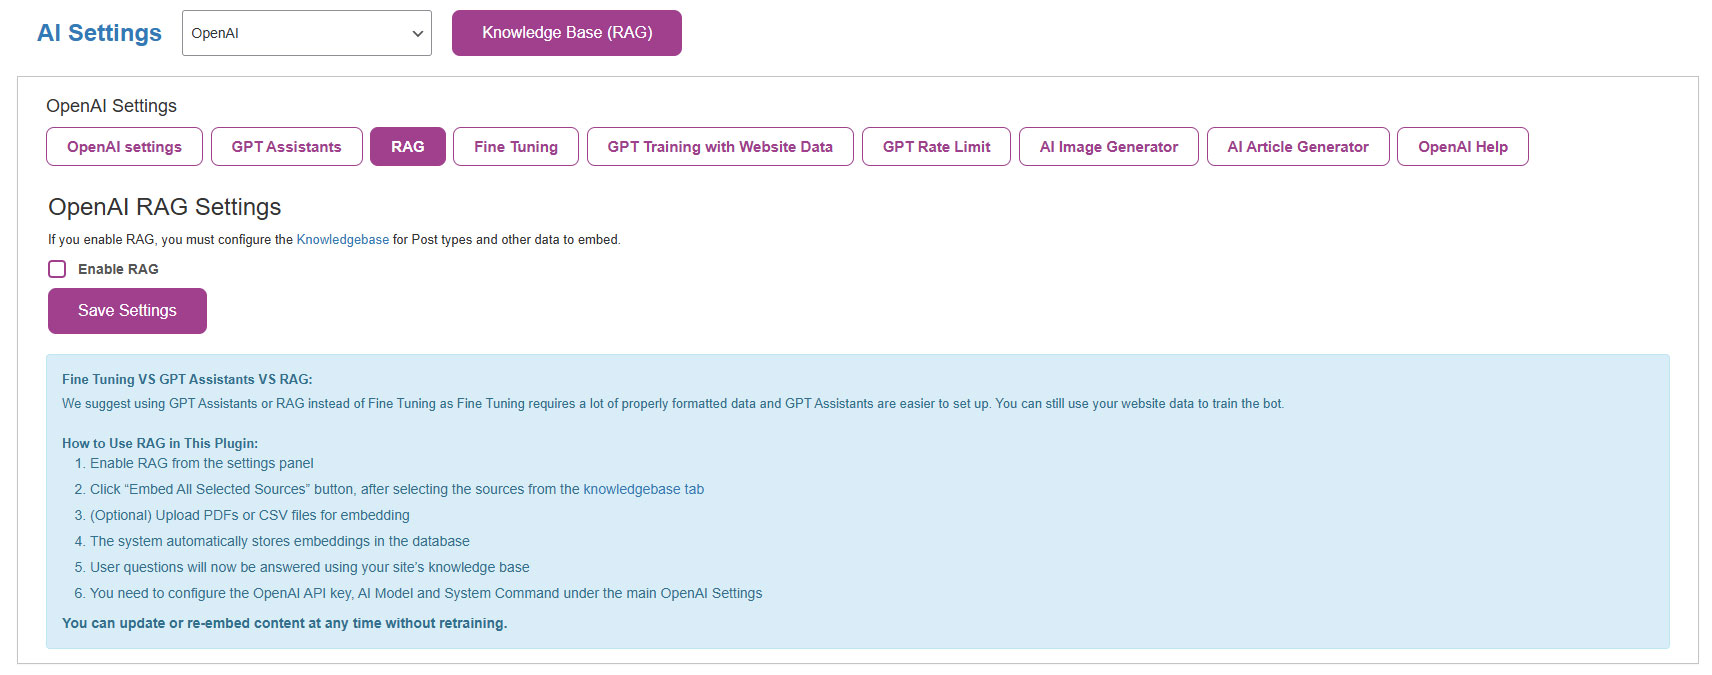Click the Enable RAG label text
The height and width of the screenshot is (675, 1712).
coord(118,269)
